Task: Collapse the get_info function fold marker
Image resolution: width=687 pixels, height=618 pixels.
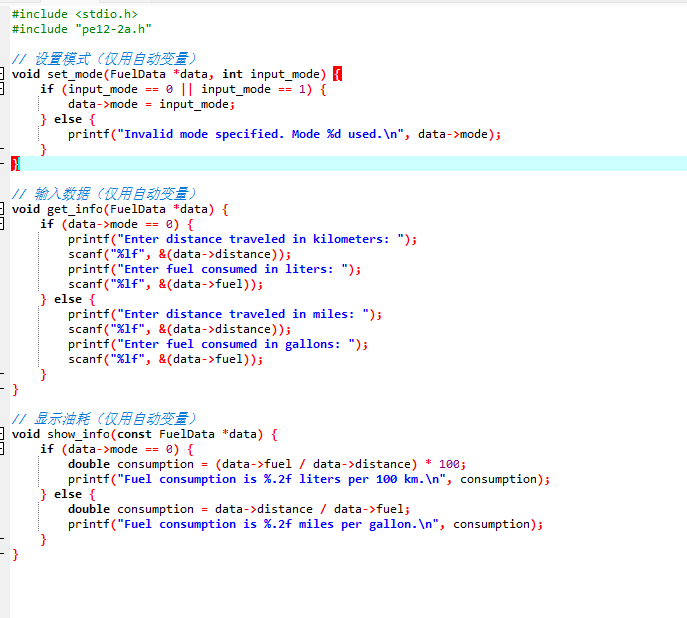Action: (x=1, y=208)
